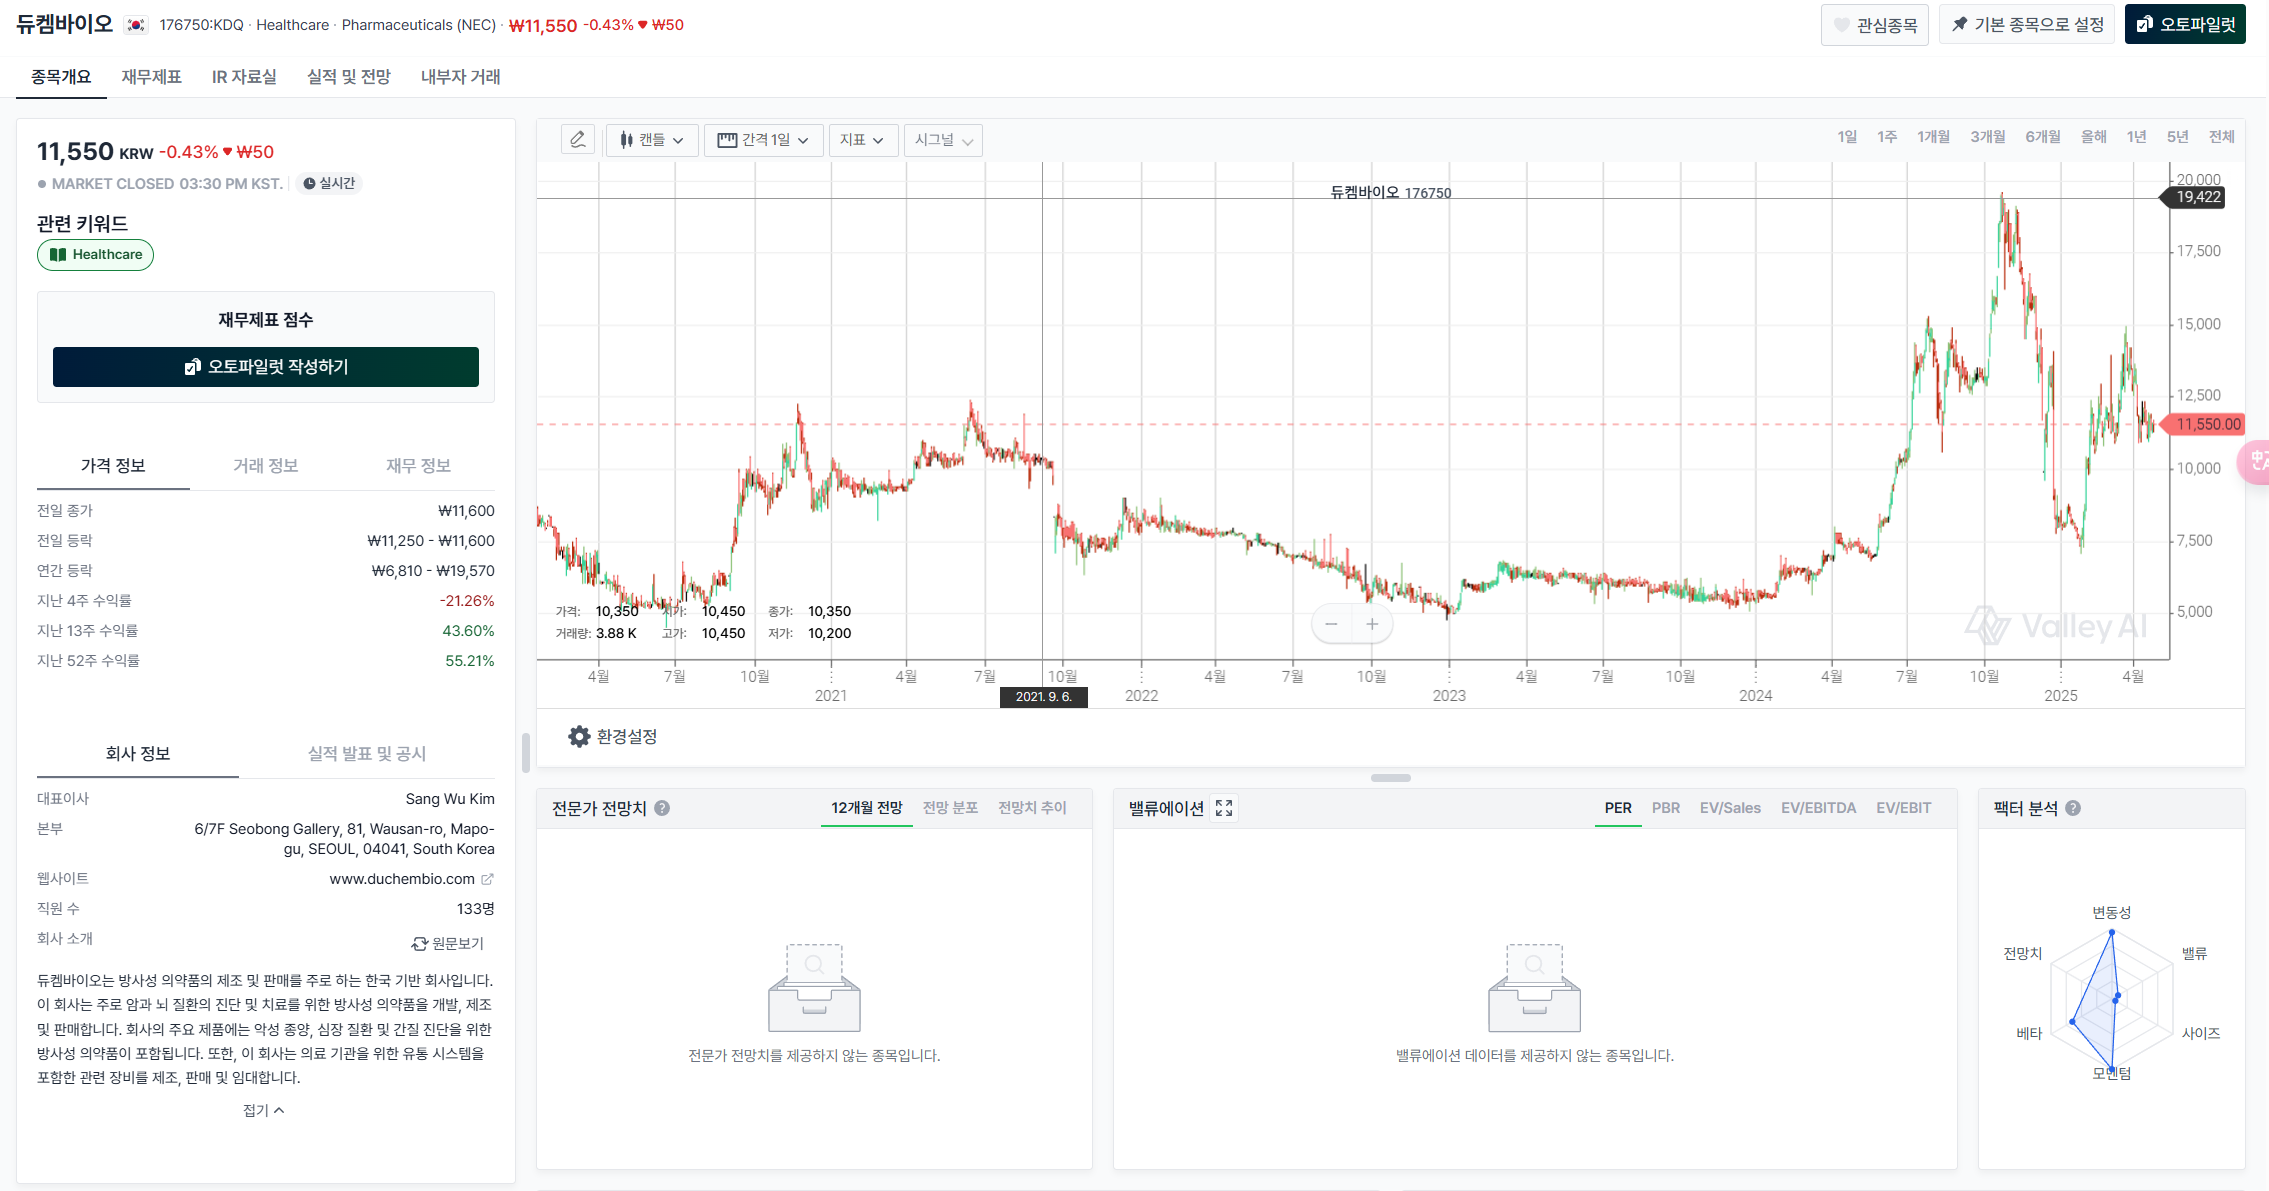The image size is (2269, 1191).
Task: Toggle the 관심종목 heart button
Action: coord(1874,25)
